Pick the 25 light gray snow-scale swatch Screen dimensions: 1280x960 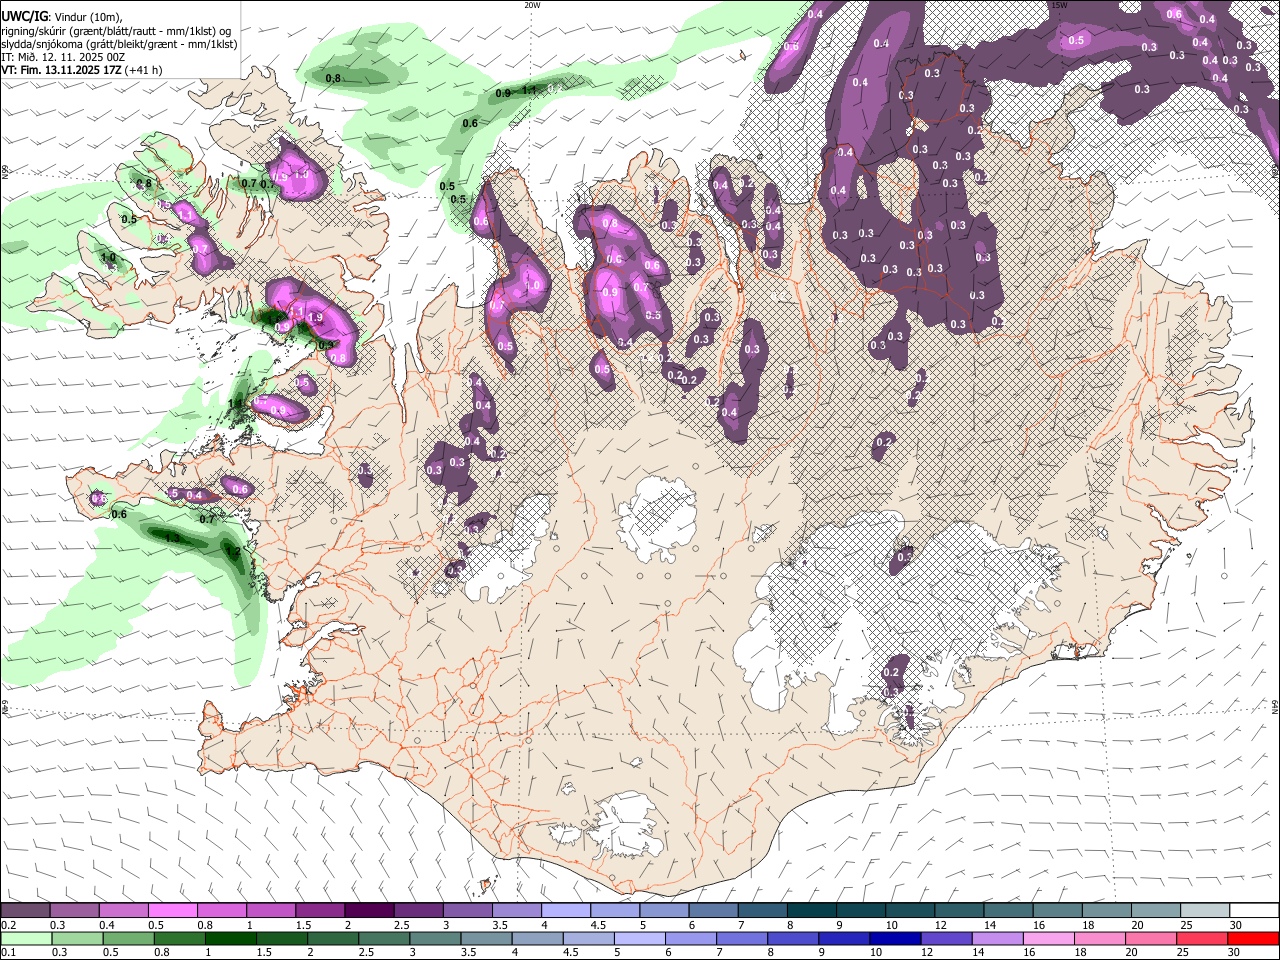pos(1204,911)
